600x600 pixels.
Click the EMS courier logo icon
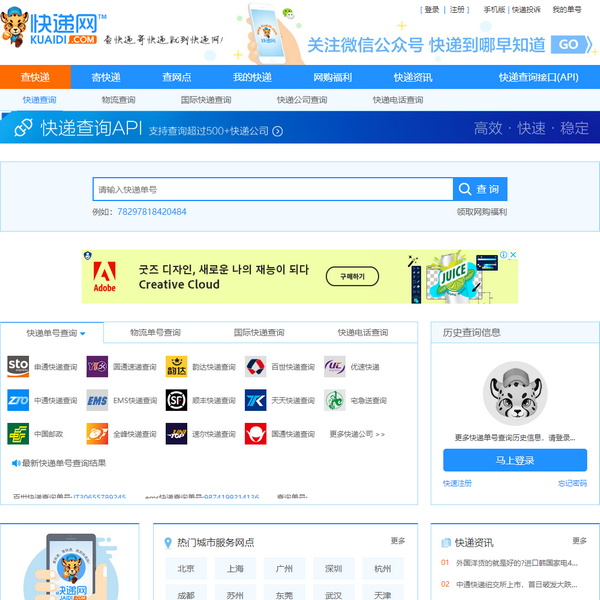pyautogui.click(x=97, y=400)
